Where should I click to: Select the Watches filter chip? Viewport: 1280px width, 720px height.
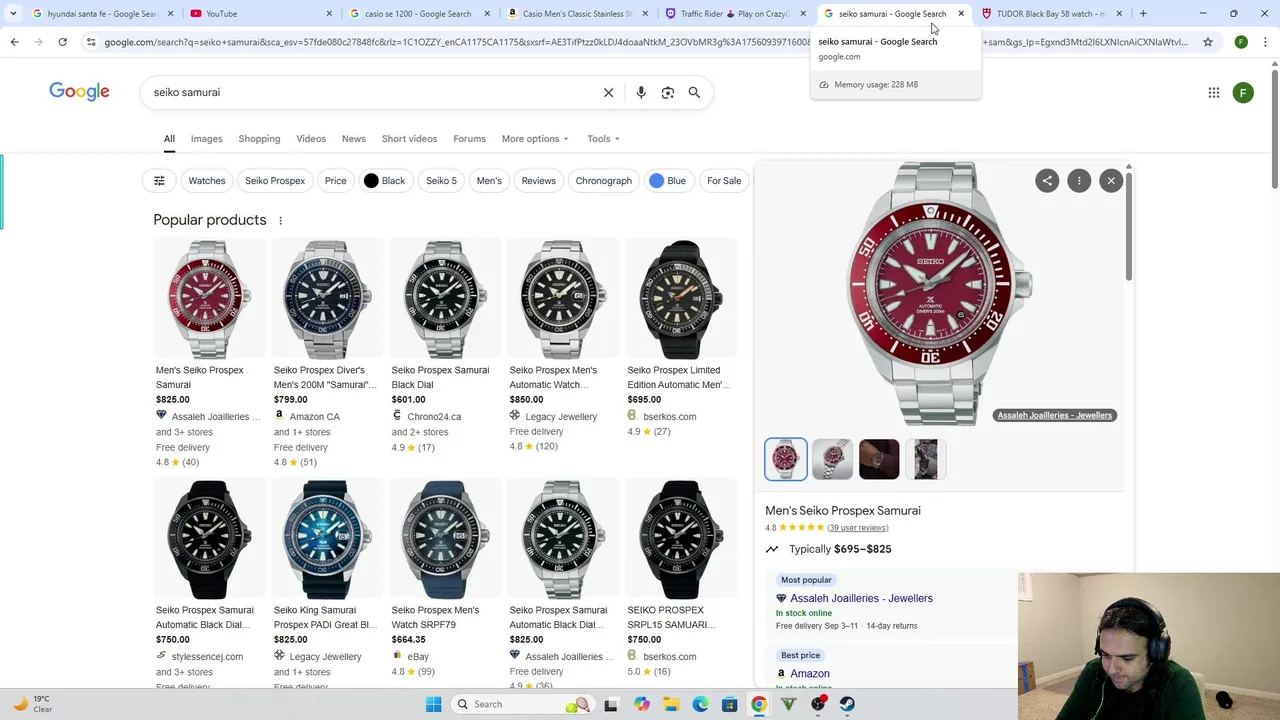(207, 181)
